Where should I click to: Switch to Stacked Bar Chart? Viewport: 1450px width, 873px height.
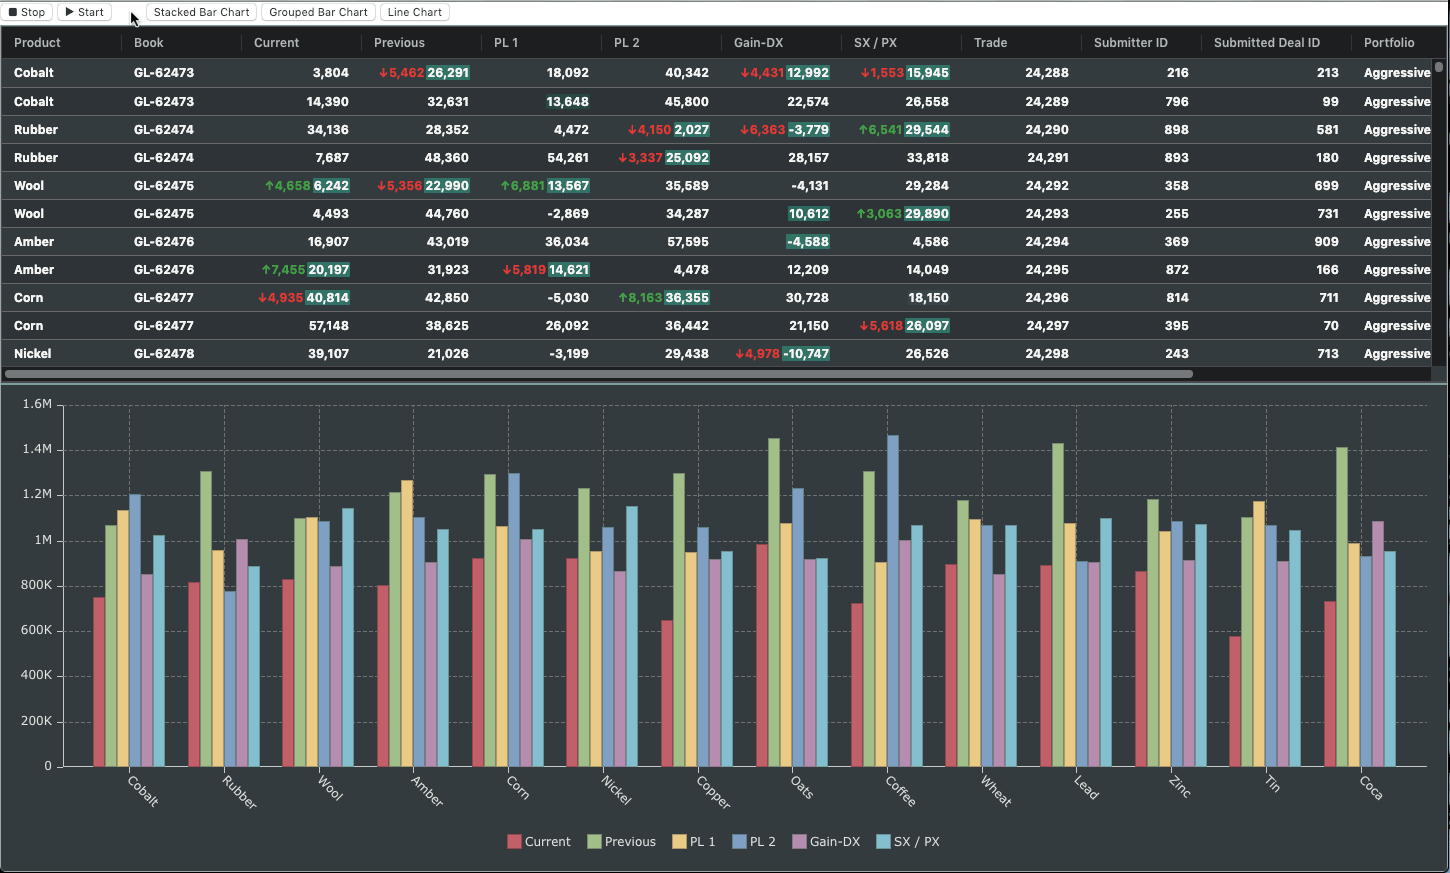[x=201, y=12]
